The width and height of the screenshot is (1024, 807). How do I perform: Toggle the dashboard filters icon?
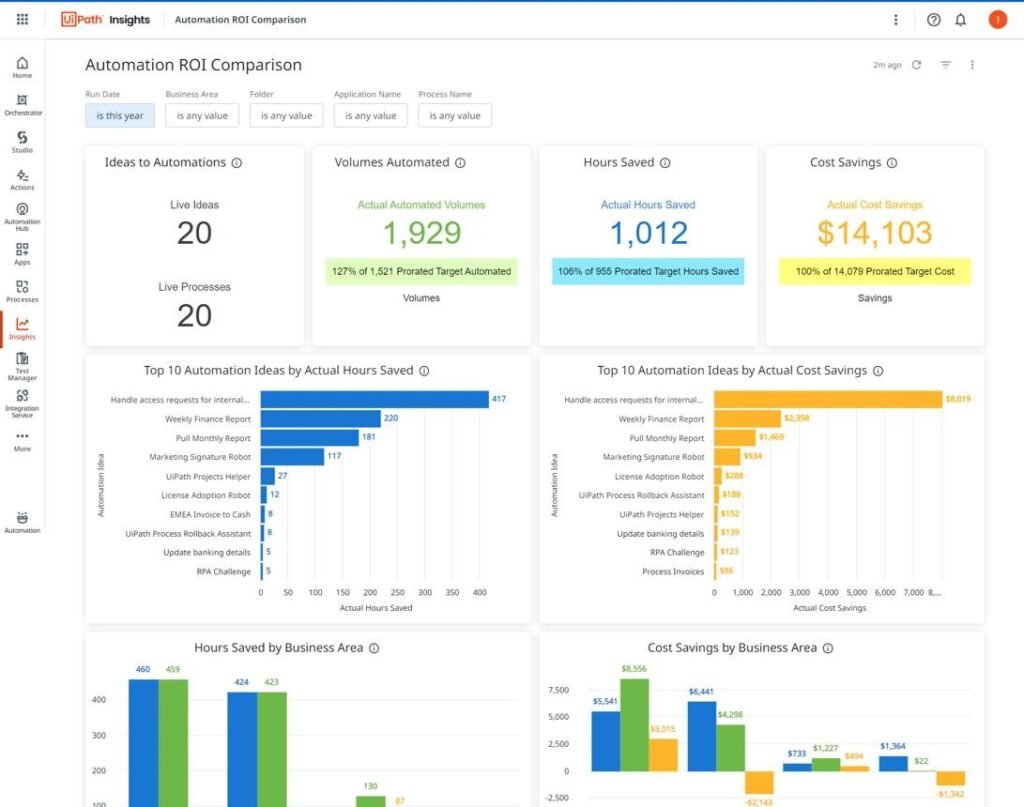(x=945, y=65)
